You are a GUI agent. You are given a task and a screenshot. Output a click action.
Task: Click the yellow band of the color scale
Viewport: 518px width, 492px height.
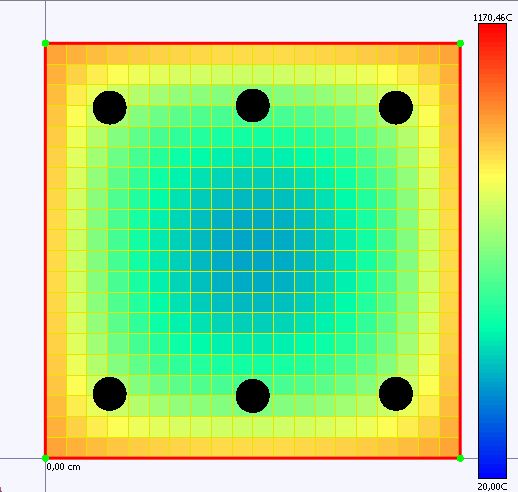pyautogui.click(x=493, y=173)
